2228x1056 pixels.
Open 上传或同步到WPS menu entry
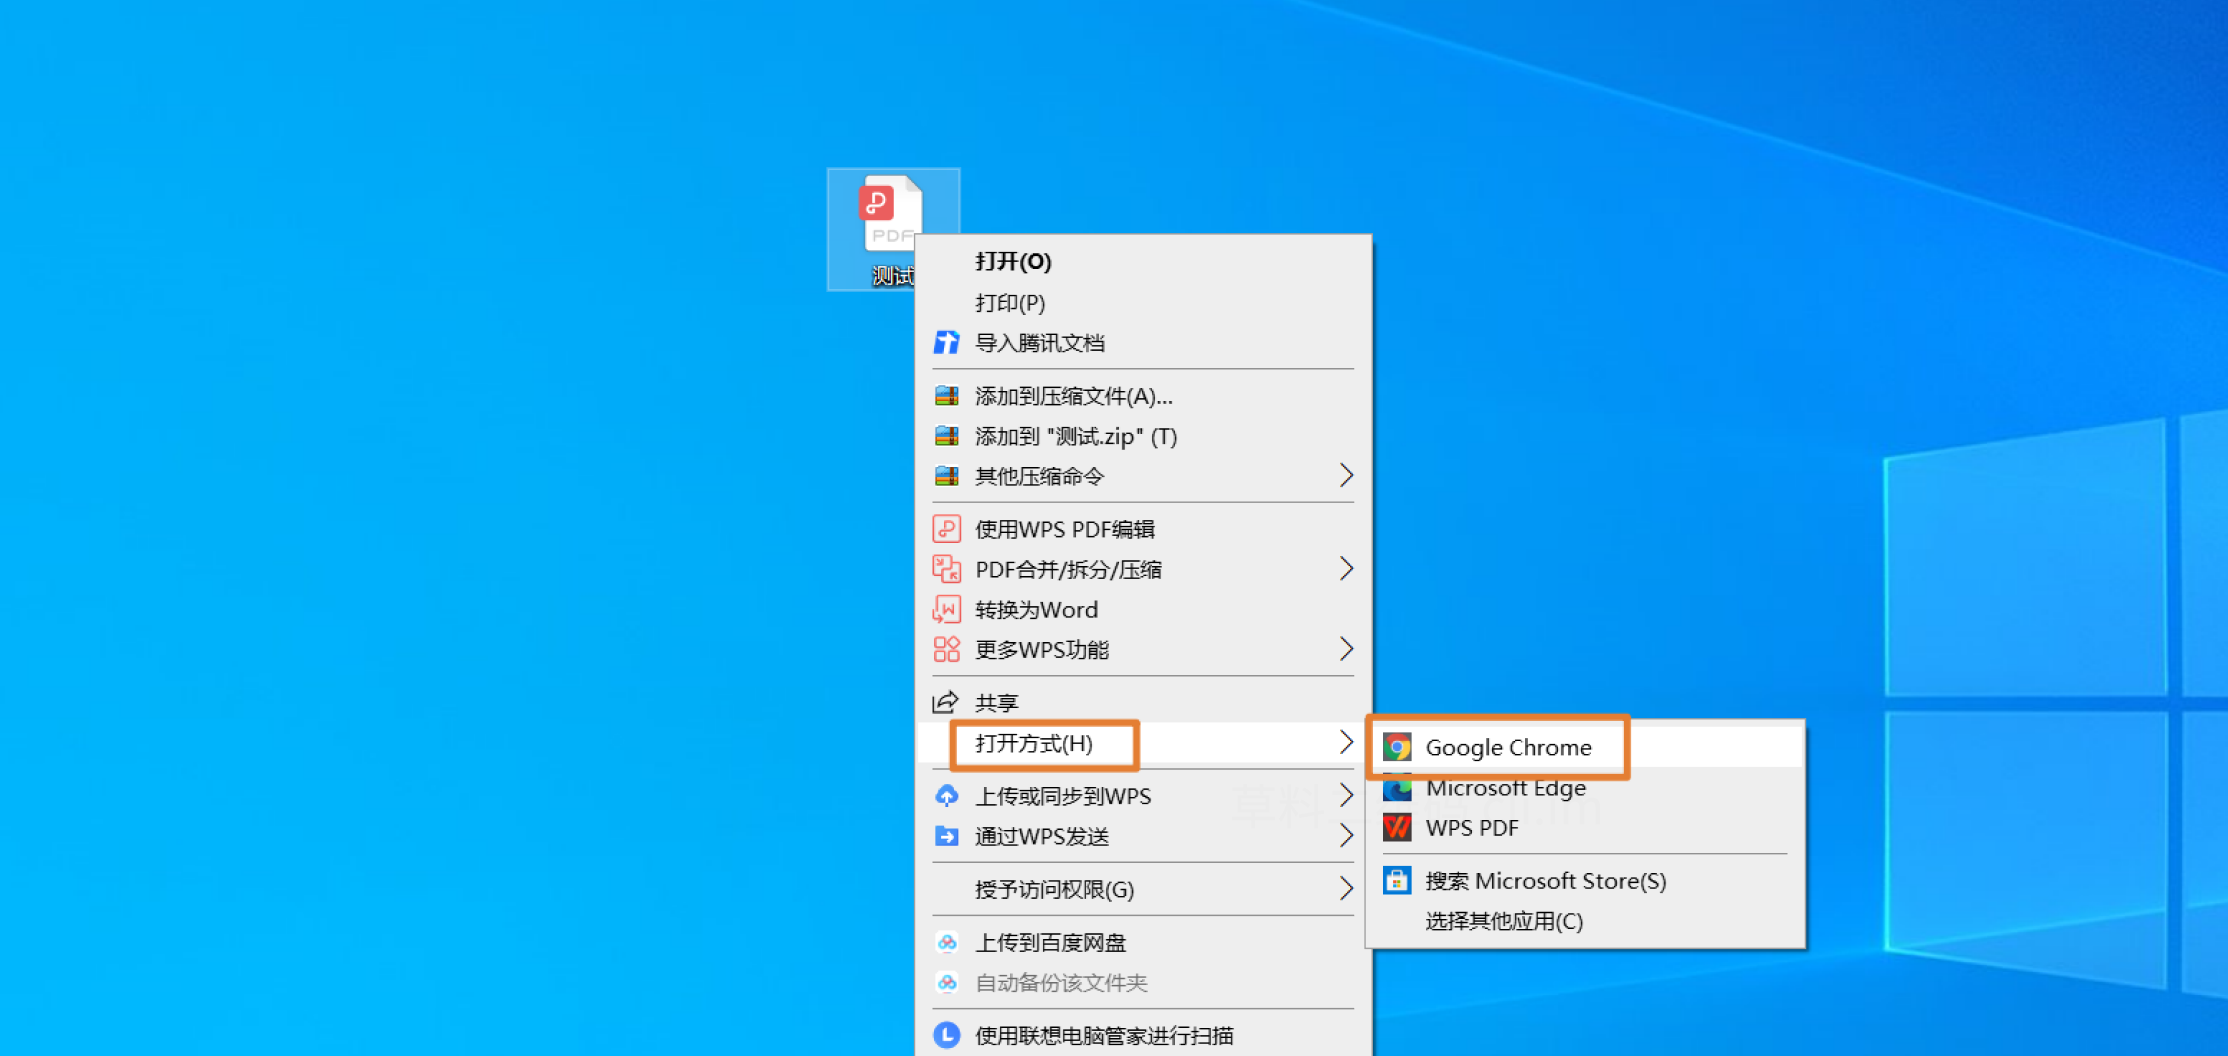[1143, 796]
